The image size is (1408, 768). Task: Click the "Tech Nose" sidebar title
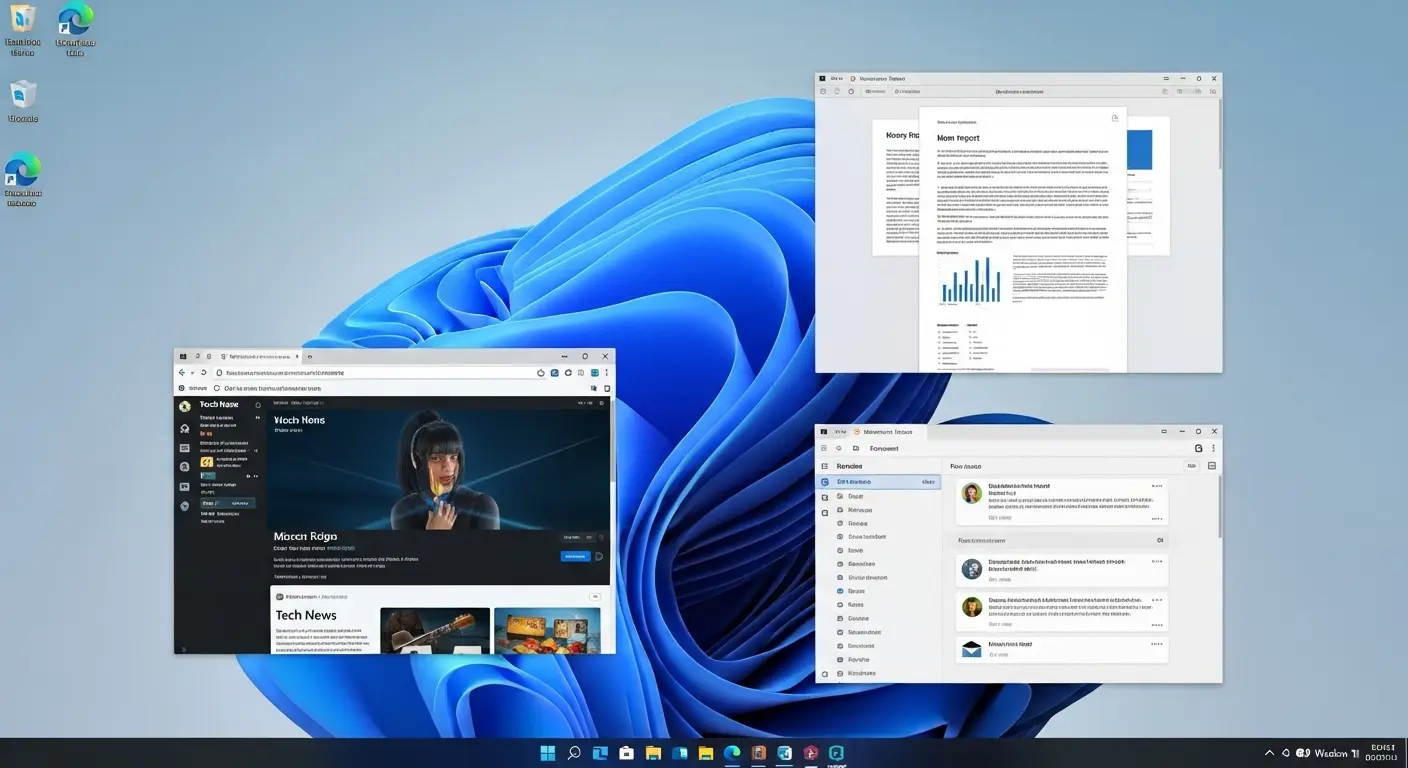(219, 404)
